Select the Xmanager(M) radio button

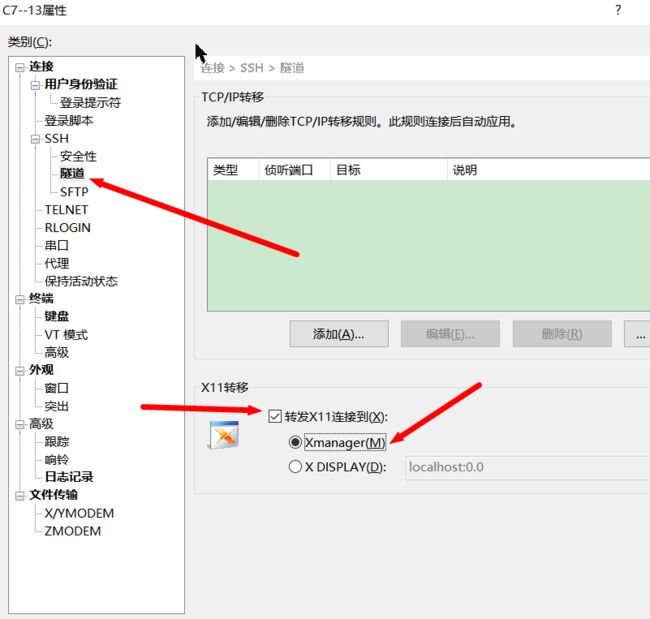pos(295,442)
